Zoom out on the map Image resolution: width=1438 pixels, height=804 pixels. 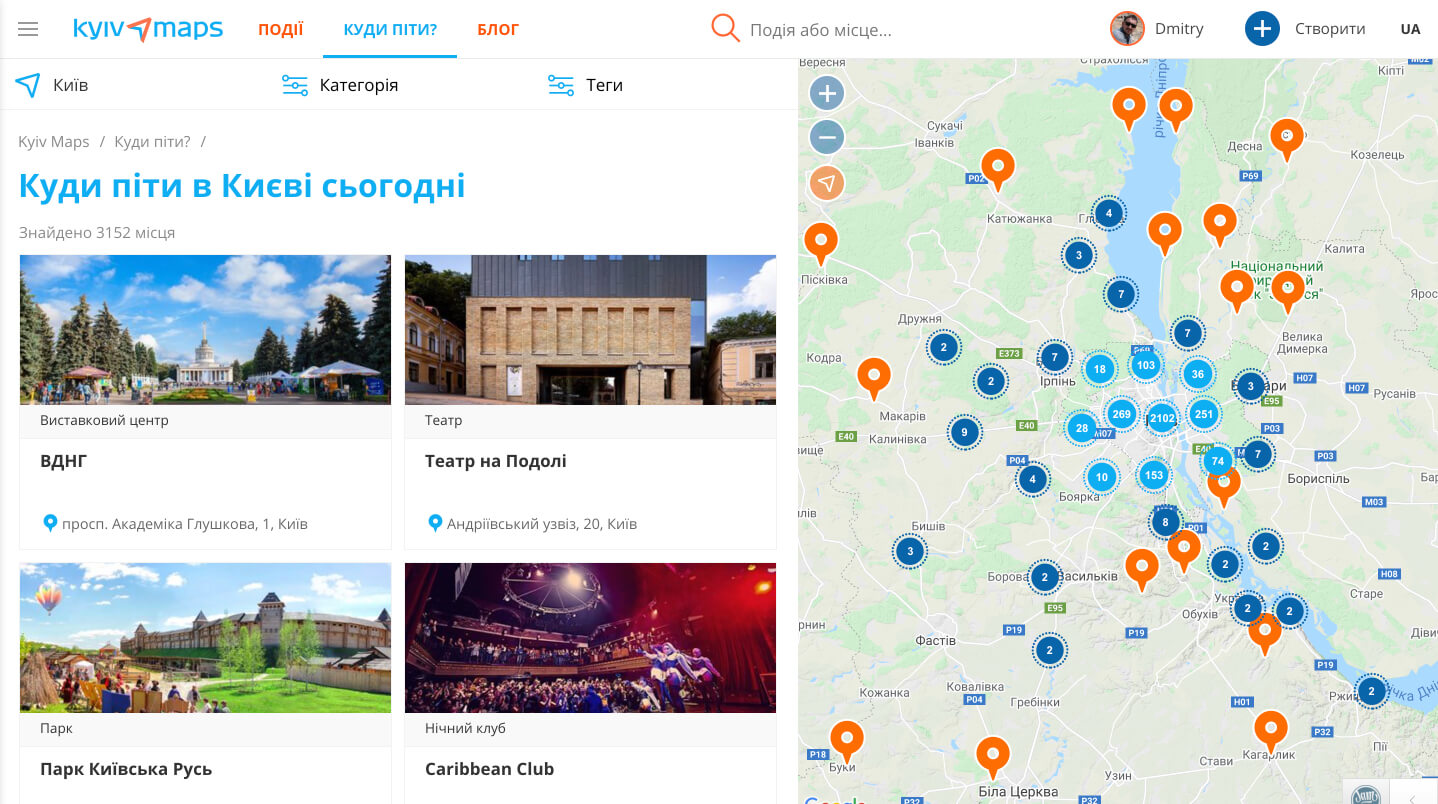pyautogui.click(x=827, y=137)
